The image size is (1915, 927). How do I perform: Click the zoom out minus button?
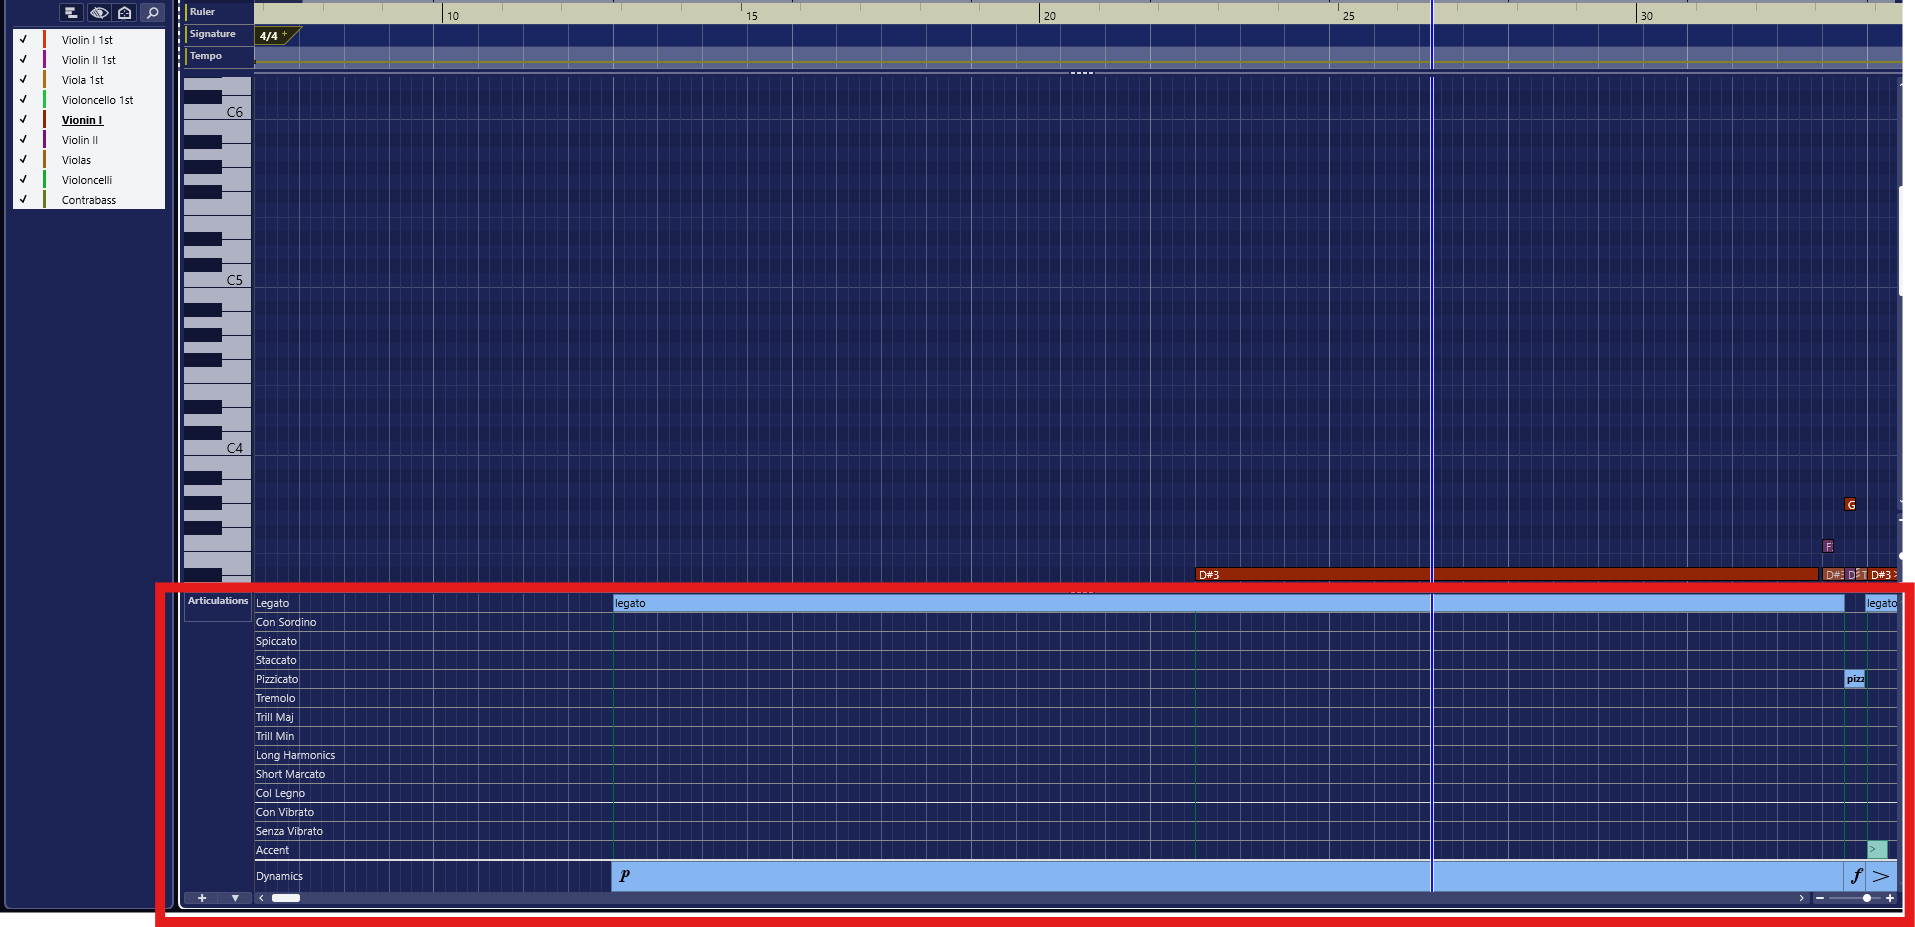1820,898
